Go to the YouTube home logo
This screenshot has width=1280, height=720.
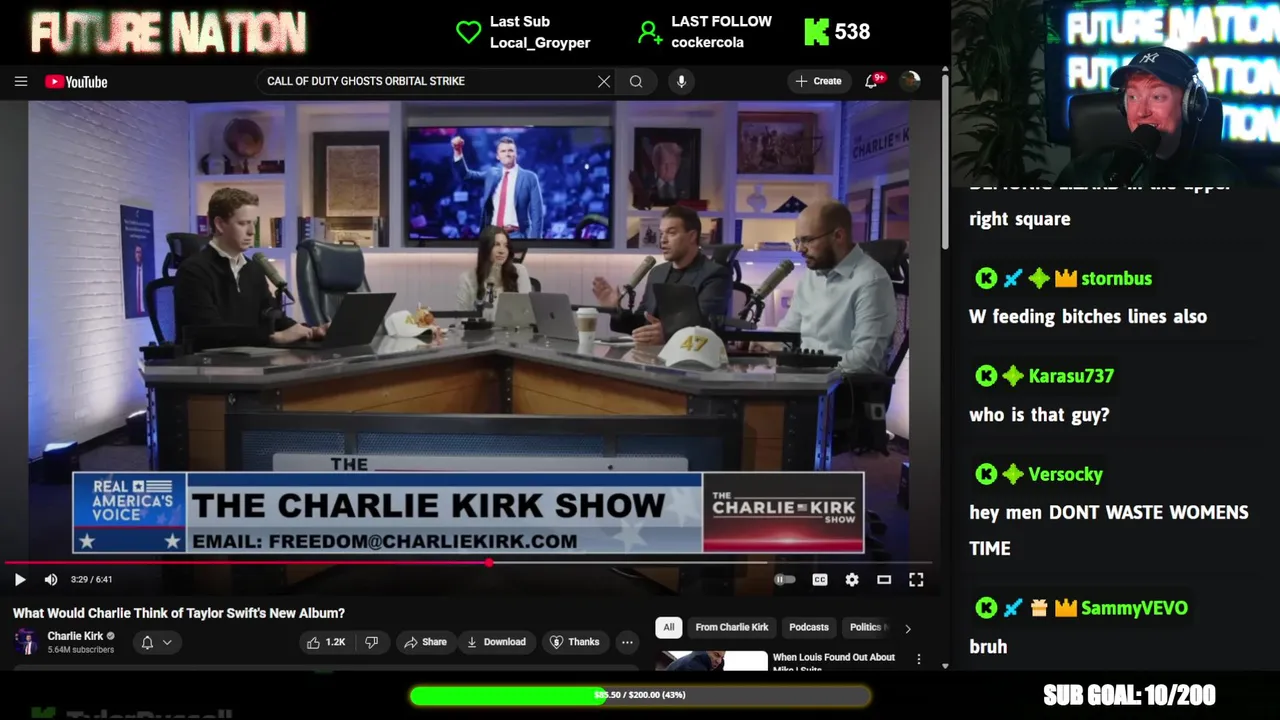pos(76,82)
